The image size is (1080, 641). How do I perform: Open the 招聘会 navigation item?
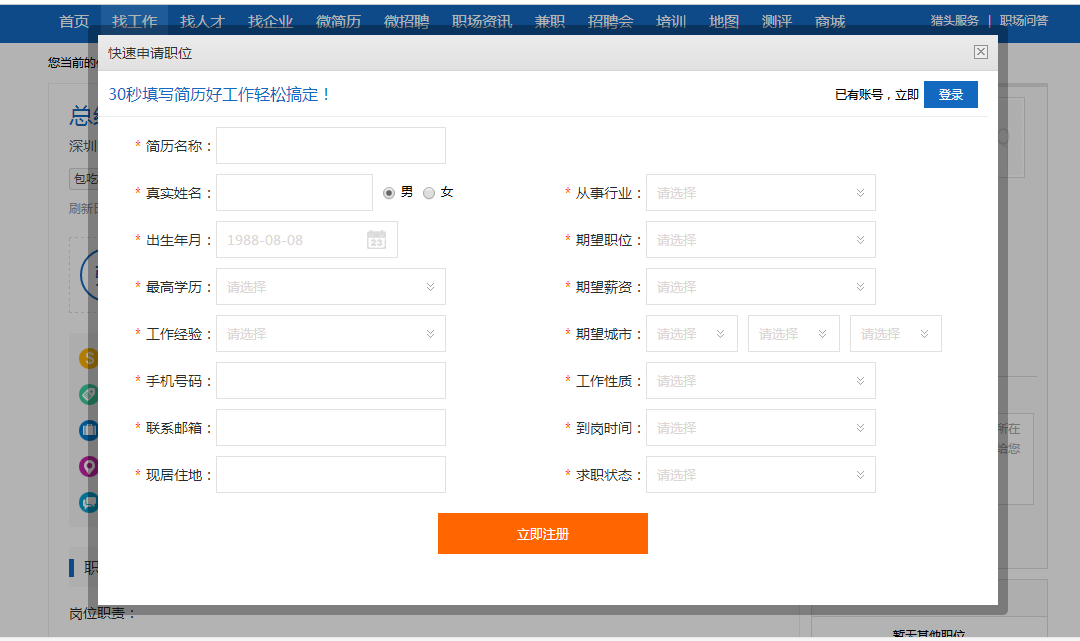pos(610,22)
